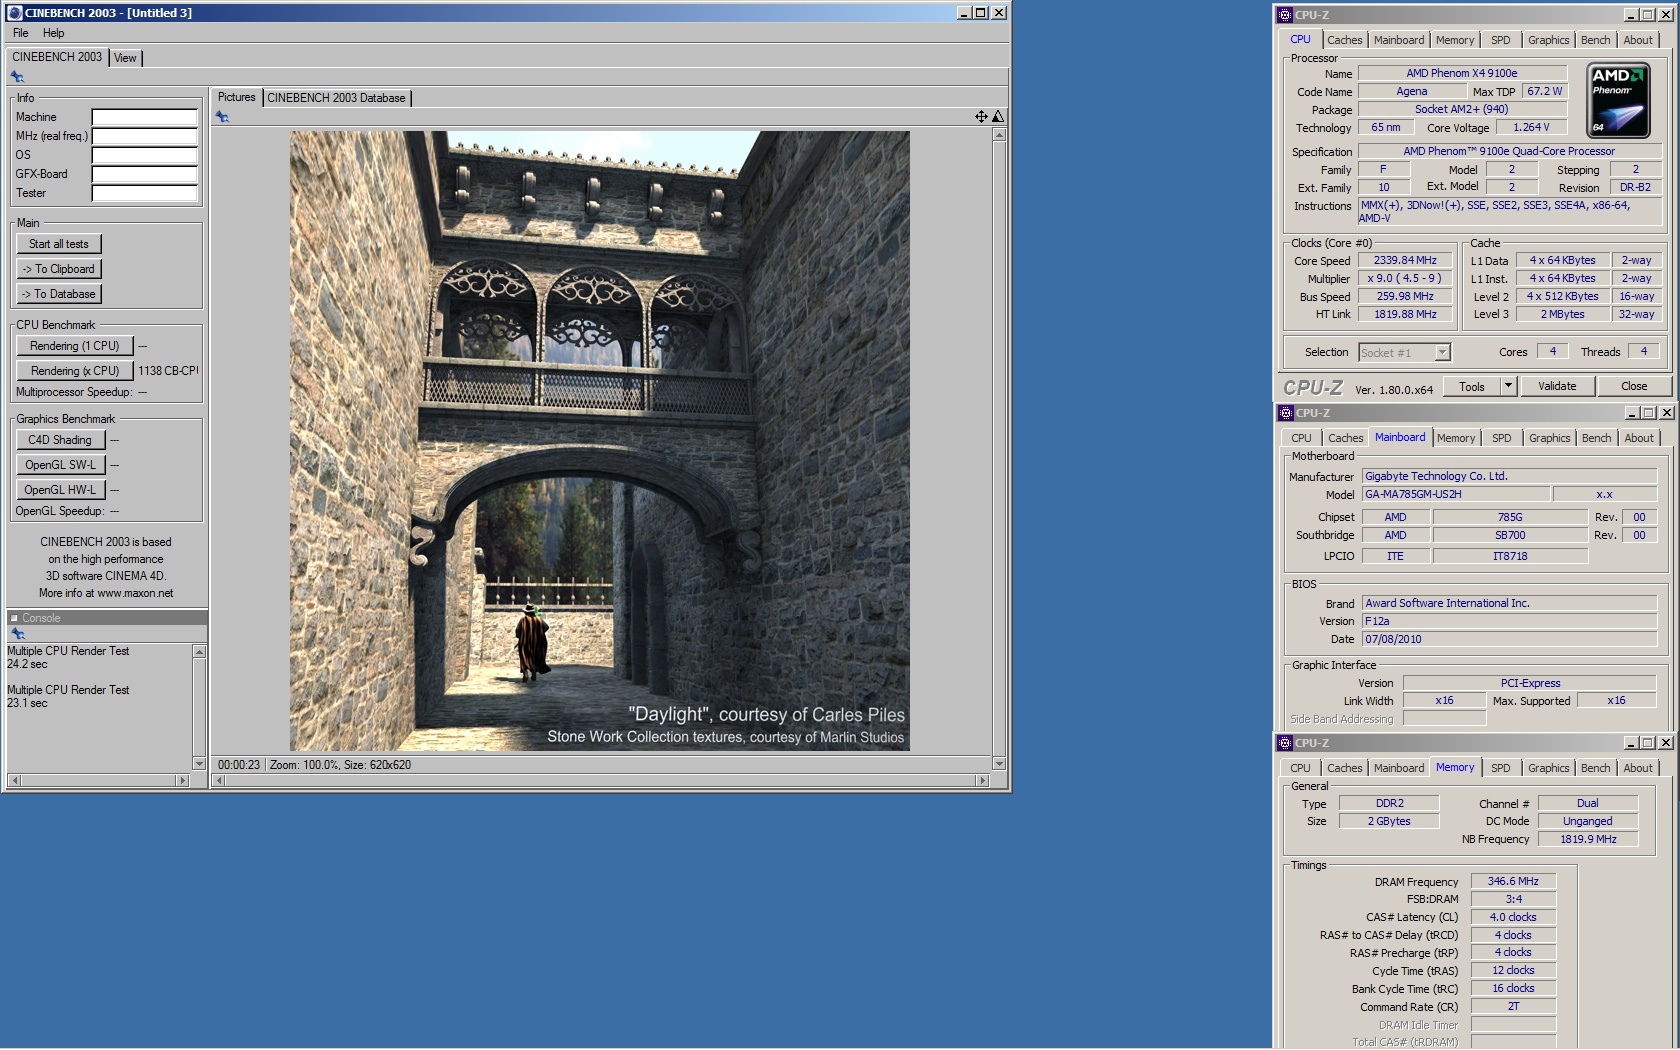
Task: Run the Rendering (1 CPU) benchmark
Action: point(74,346)
